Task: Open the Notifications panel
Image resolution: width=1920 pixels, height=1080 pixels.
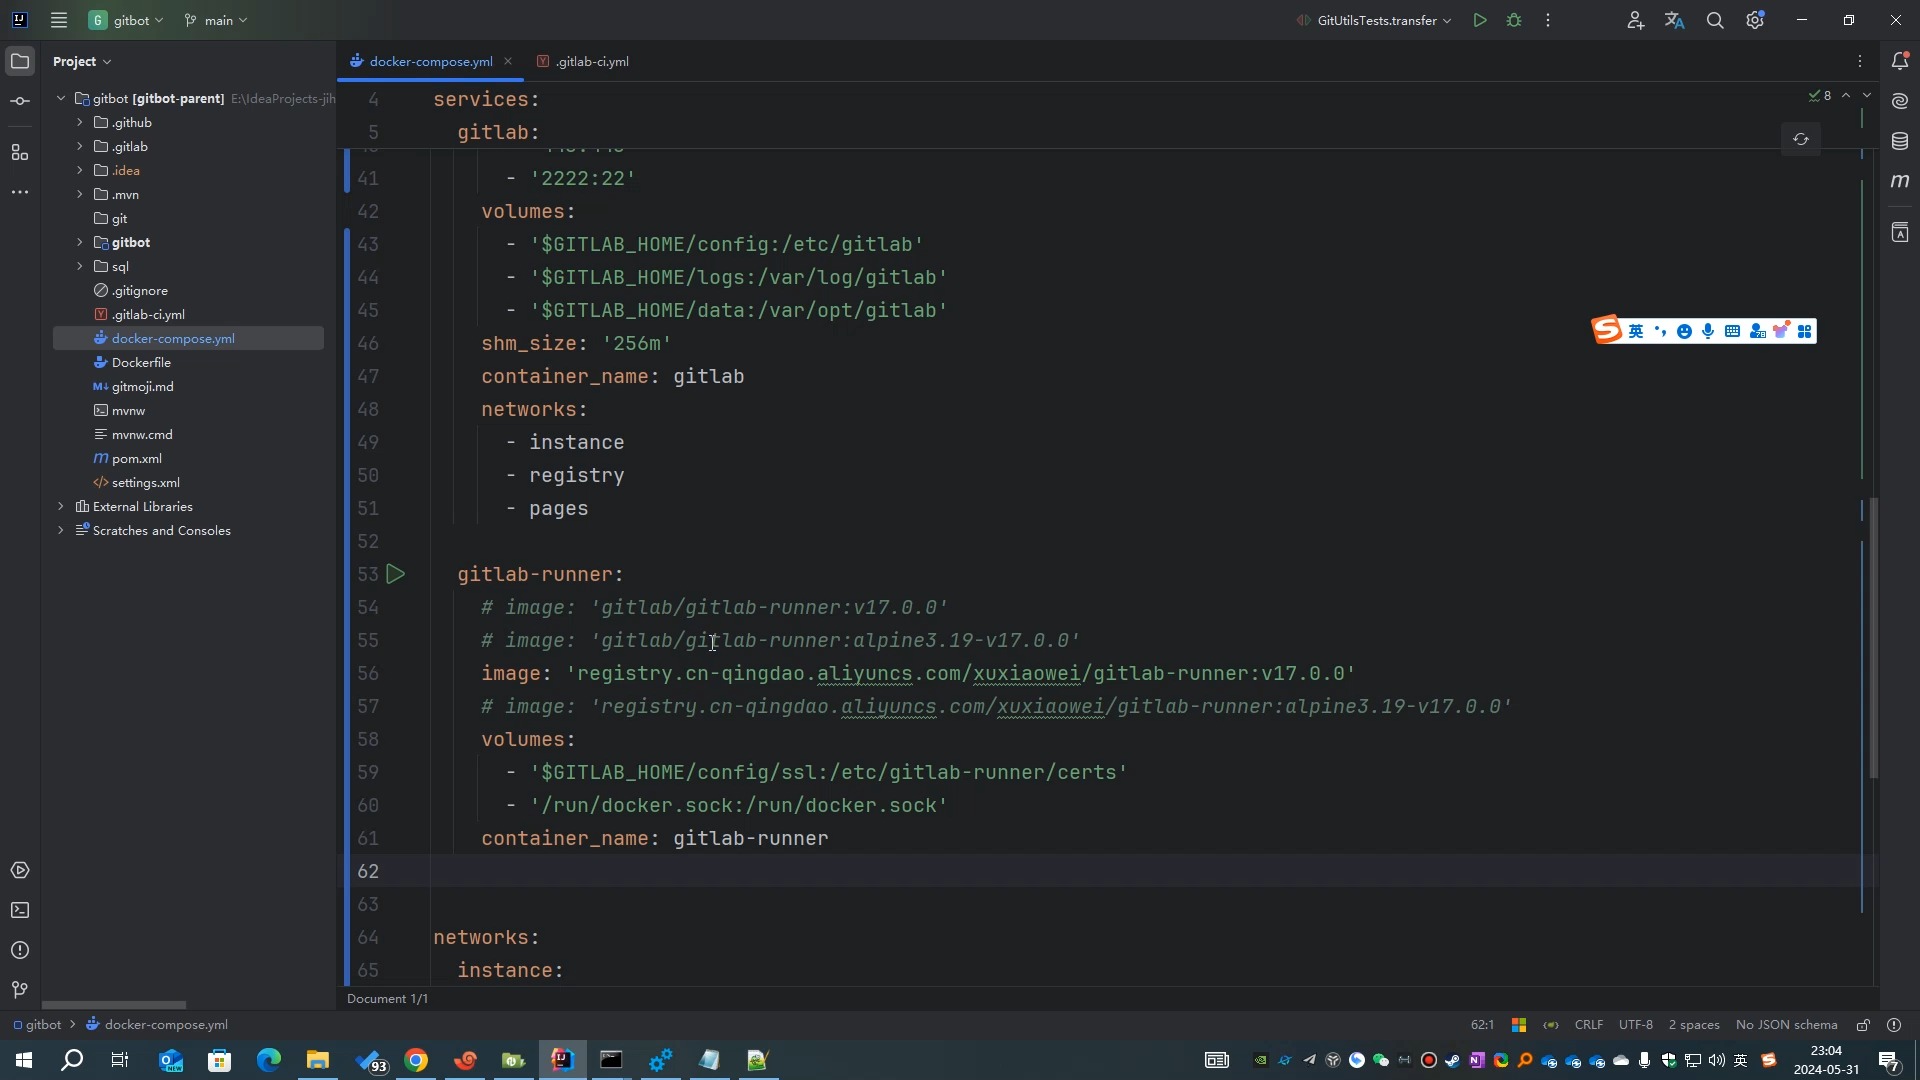Action: [1900, 61]
